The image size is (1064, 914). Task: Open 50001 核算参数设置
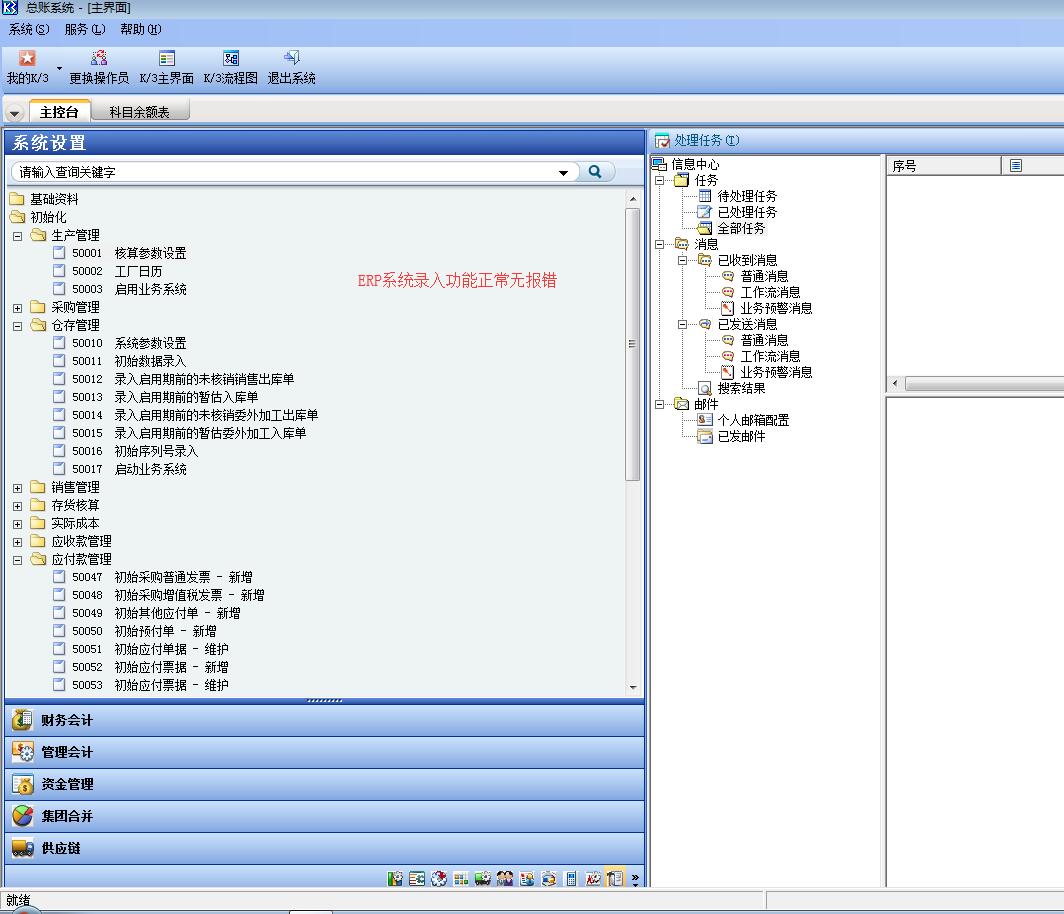pos(129,253)
